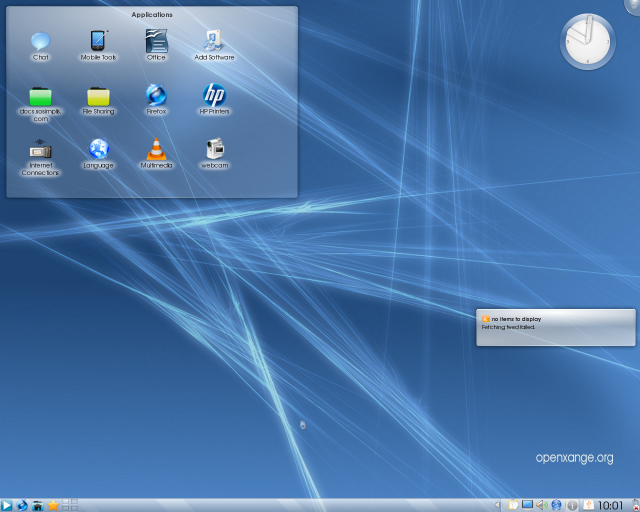The height and width of the screenshot is (512, 640).
Task: Expand hidden system tray icons arrow
Action: 498,505
